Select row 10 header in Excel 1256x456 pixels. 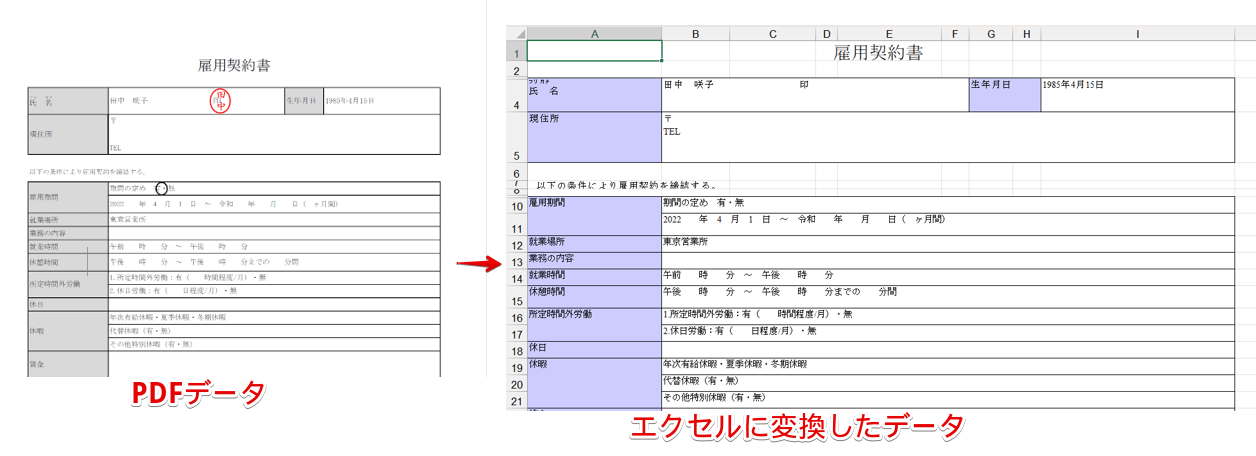pyautogui.click(x=516, y=205)
